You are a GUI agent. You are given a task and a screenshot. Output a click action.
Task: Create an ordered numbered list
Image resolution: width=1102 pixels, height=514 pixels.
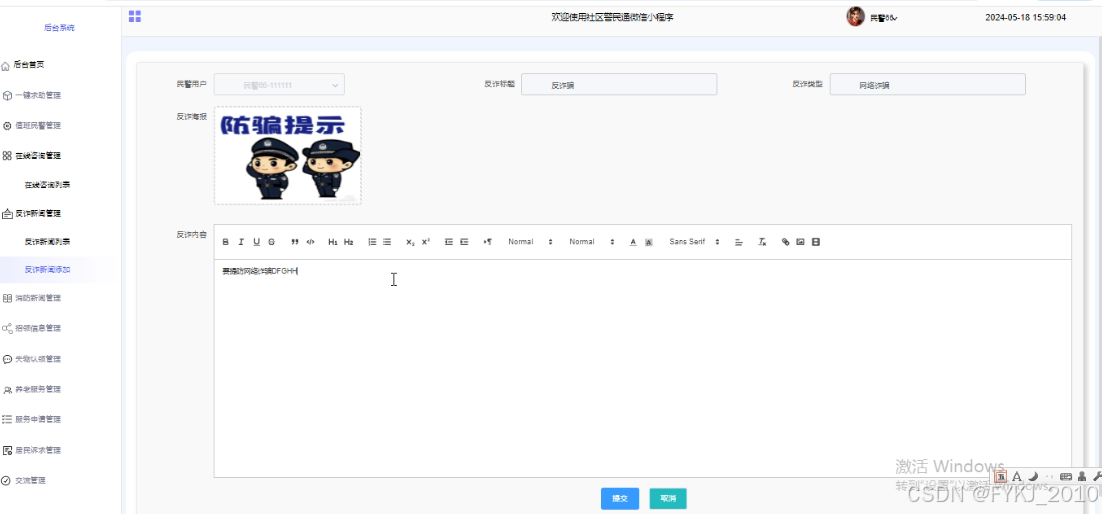[372, 242]
